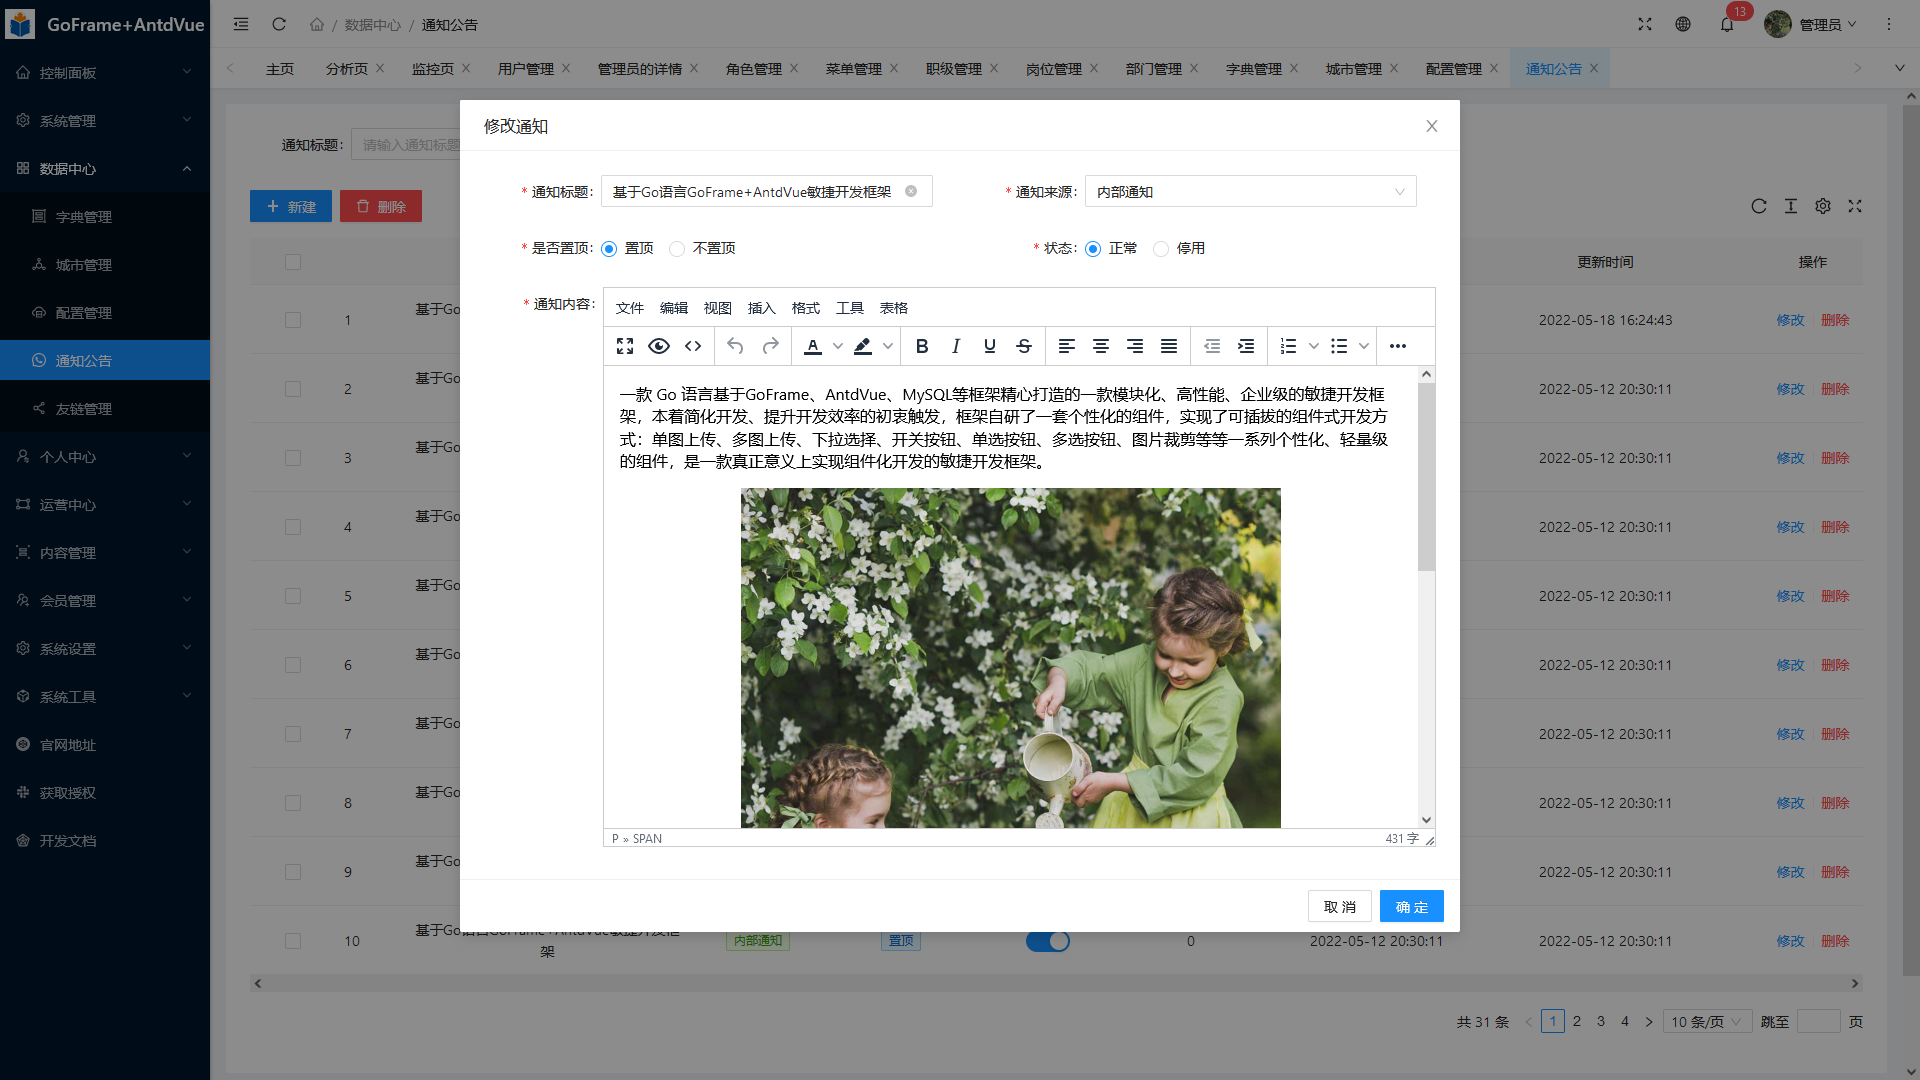Select the 置顶 radio option

(609, 249)
